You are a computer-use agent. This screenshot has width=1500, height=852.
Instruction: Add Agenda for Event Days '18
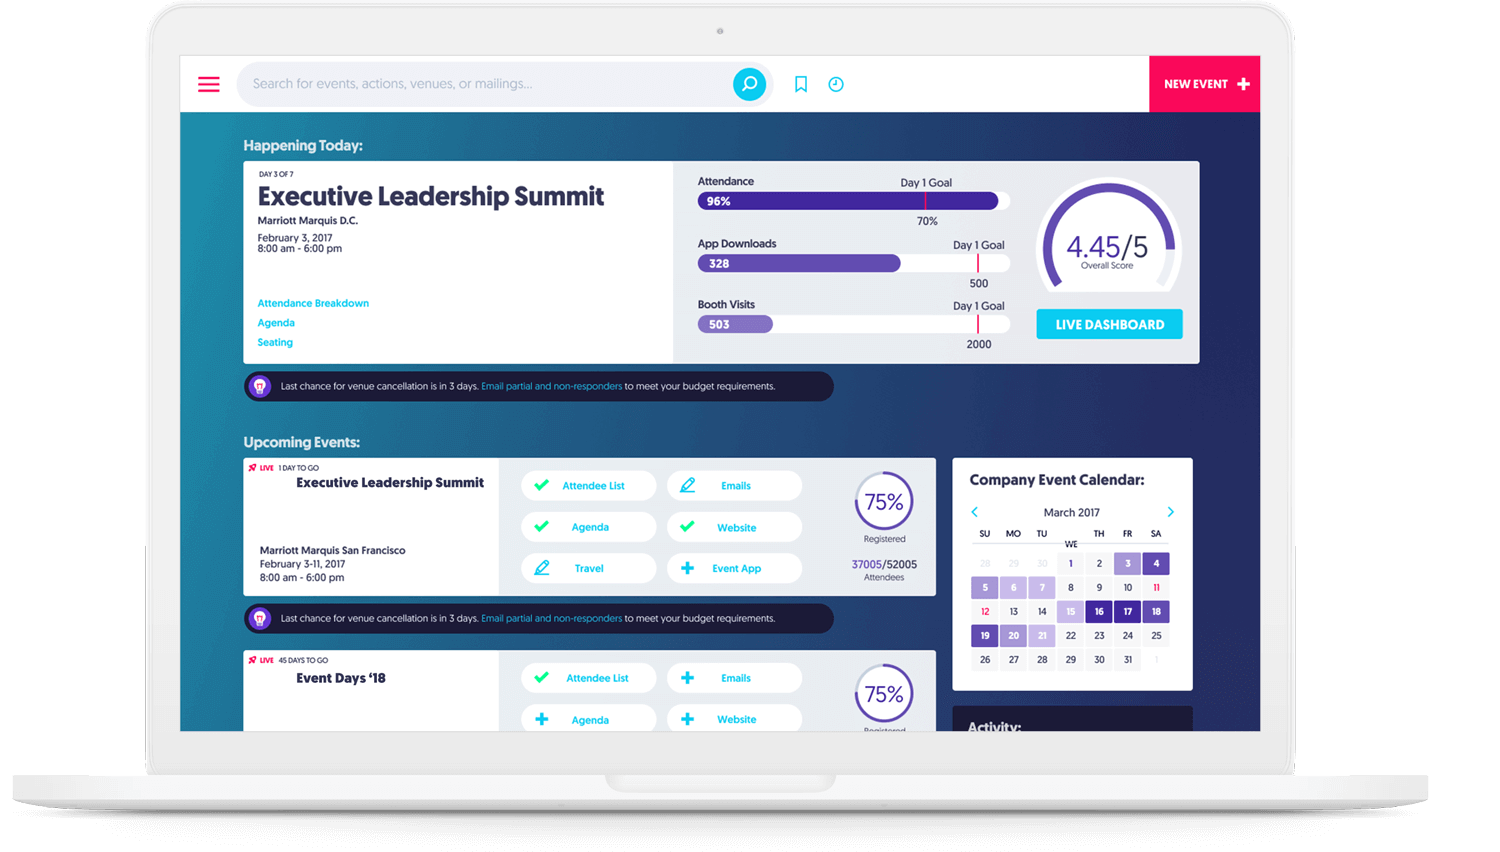tap(588, 719)
